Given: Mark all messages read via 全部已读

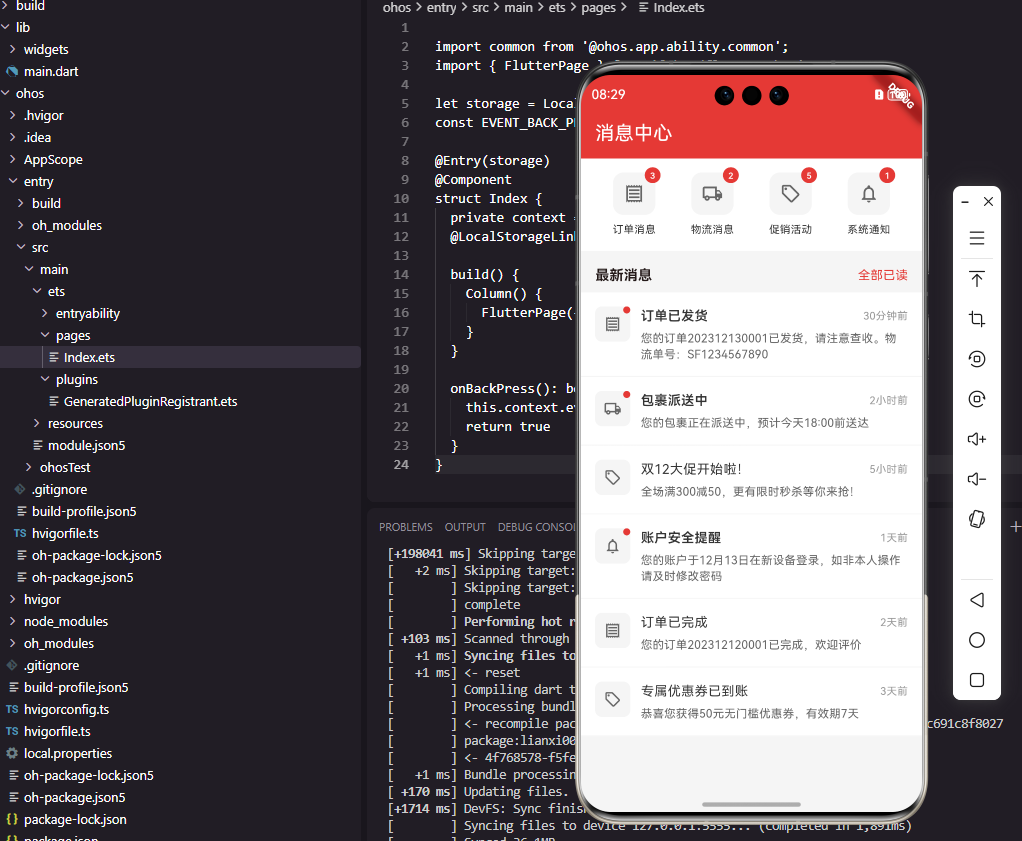Looking at the screenshot, I should pyautogui.click(x=883, y=275).
